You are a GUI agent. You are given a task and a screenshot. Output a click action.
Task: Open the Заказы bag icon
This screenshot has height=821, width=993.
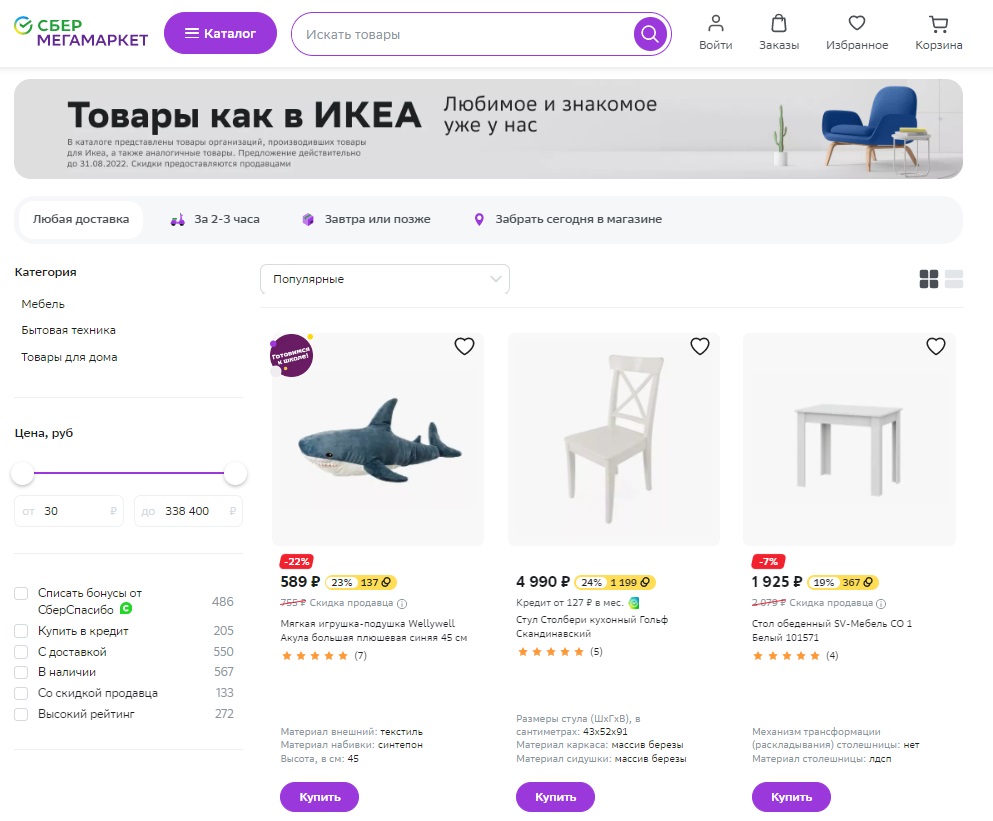(779, 23)
